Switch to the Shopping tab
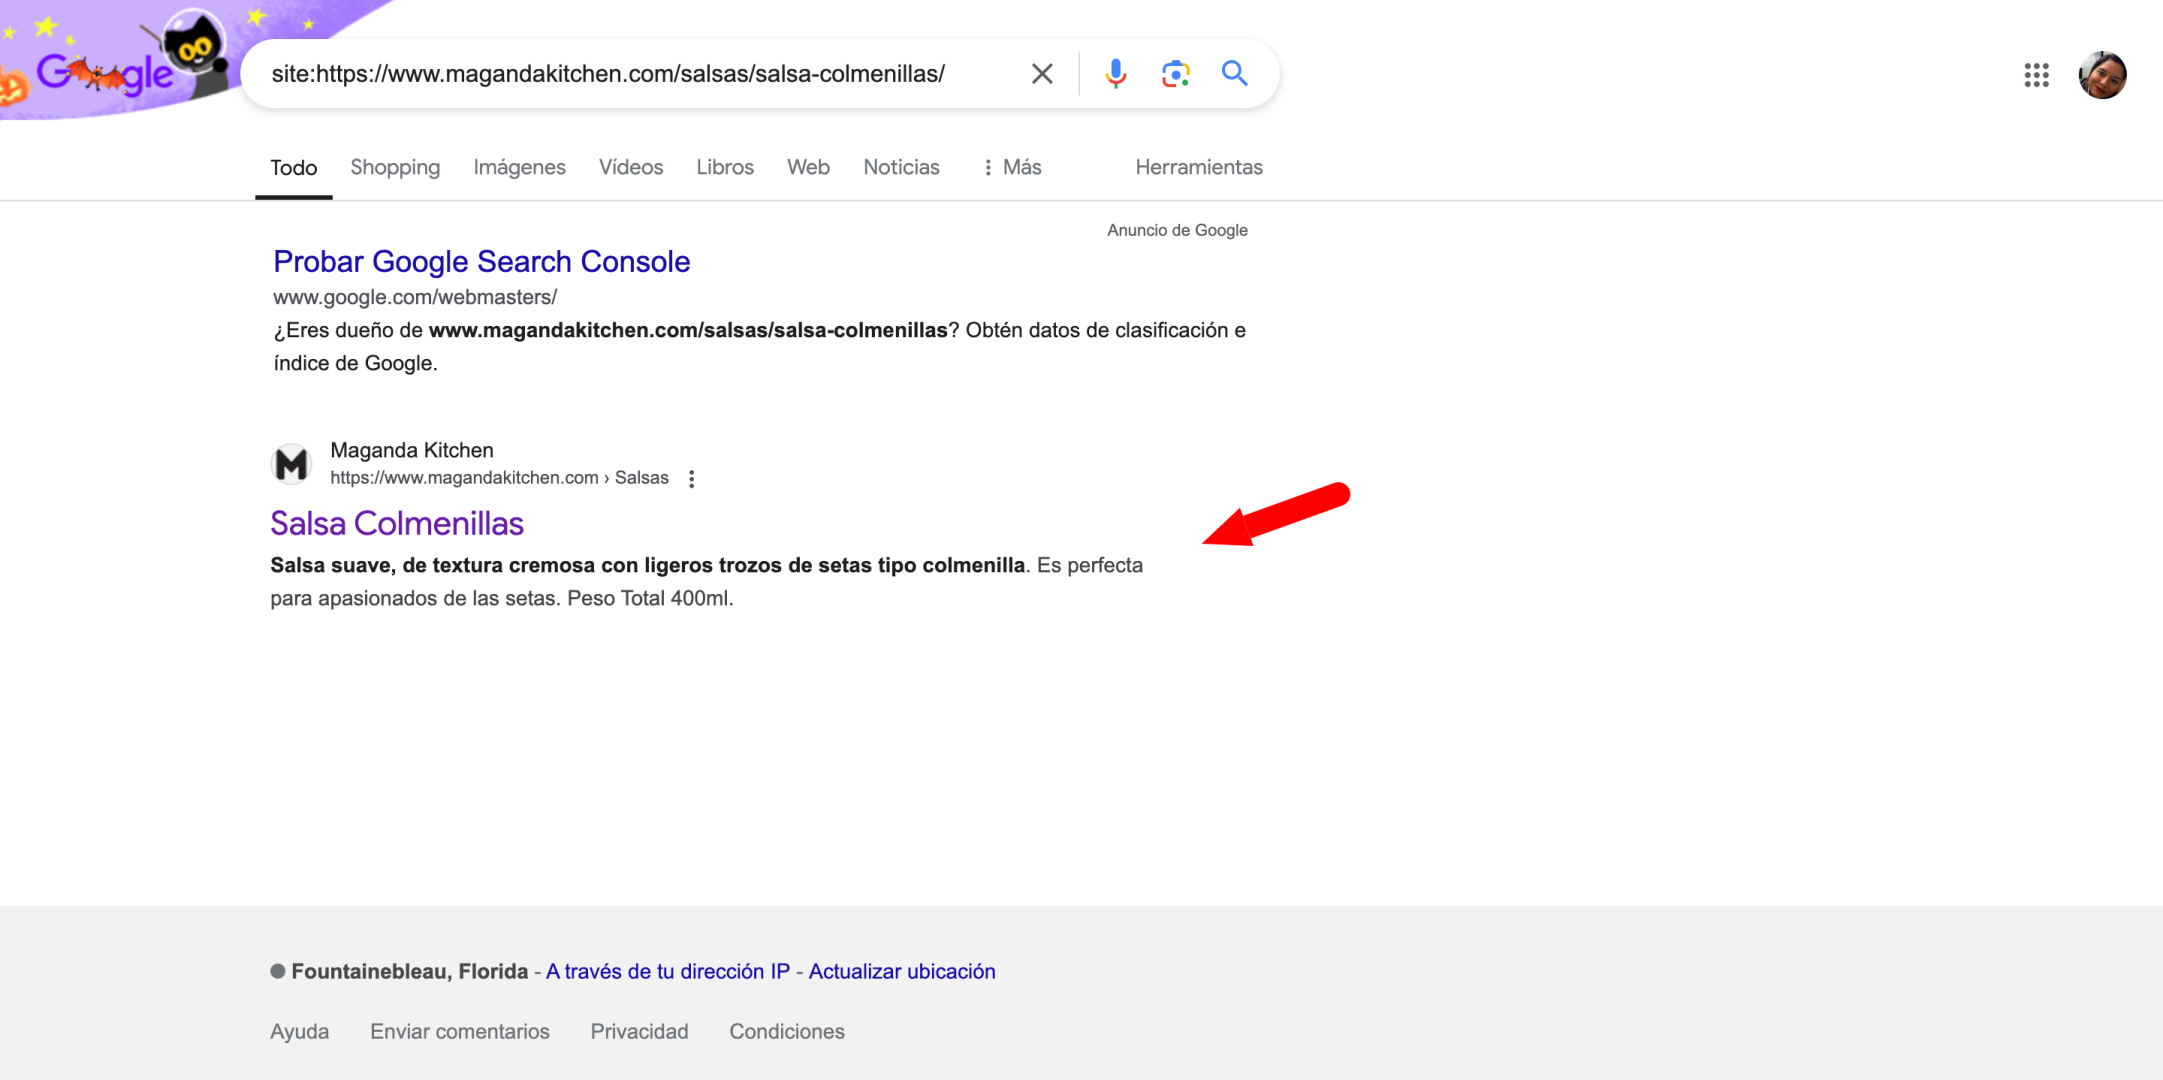 [395, 168]
